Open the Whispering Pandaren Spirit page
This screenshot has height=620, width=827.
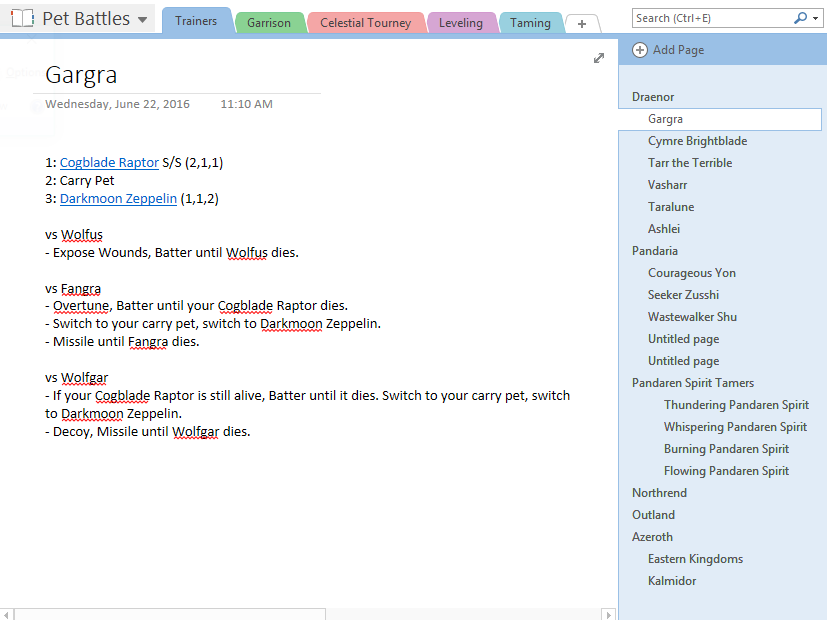tap(735, 427)
